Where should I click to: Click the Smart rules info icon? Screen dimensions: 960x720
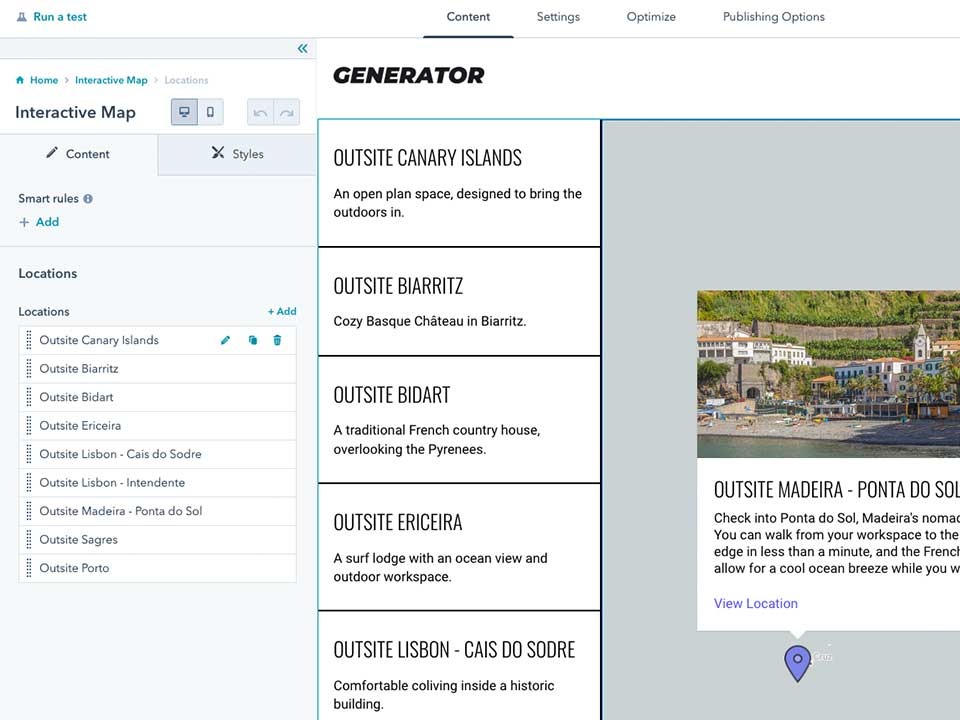[88, 199]
